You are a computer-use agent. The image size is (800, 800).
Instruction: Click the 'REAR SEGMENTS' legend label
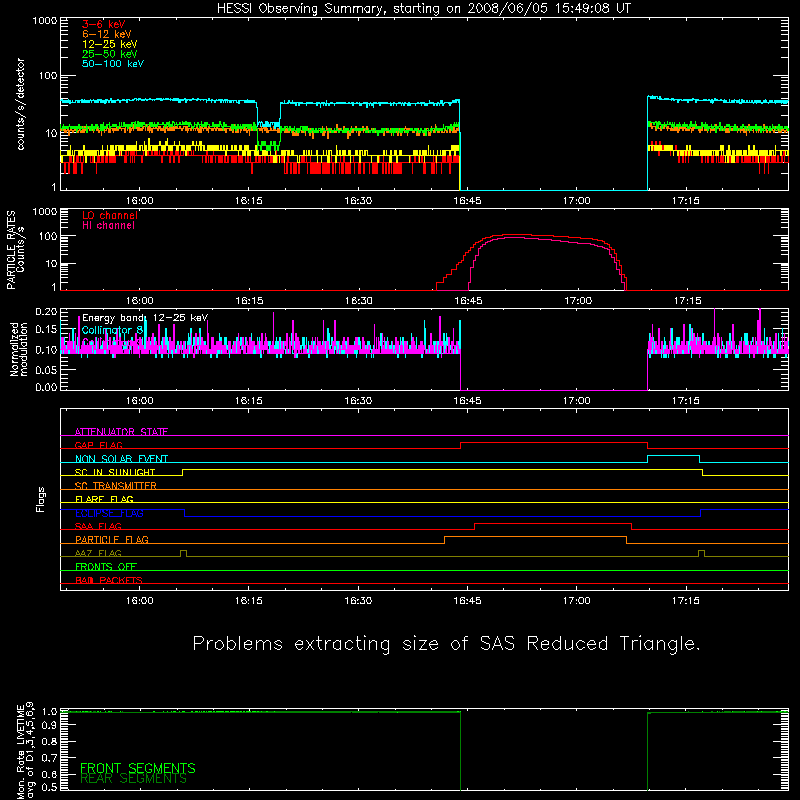tap(134, 779)
